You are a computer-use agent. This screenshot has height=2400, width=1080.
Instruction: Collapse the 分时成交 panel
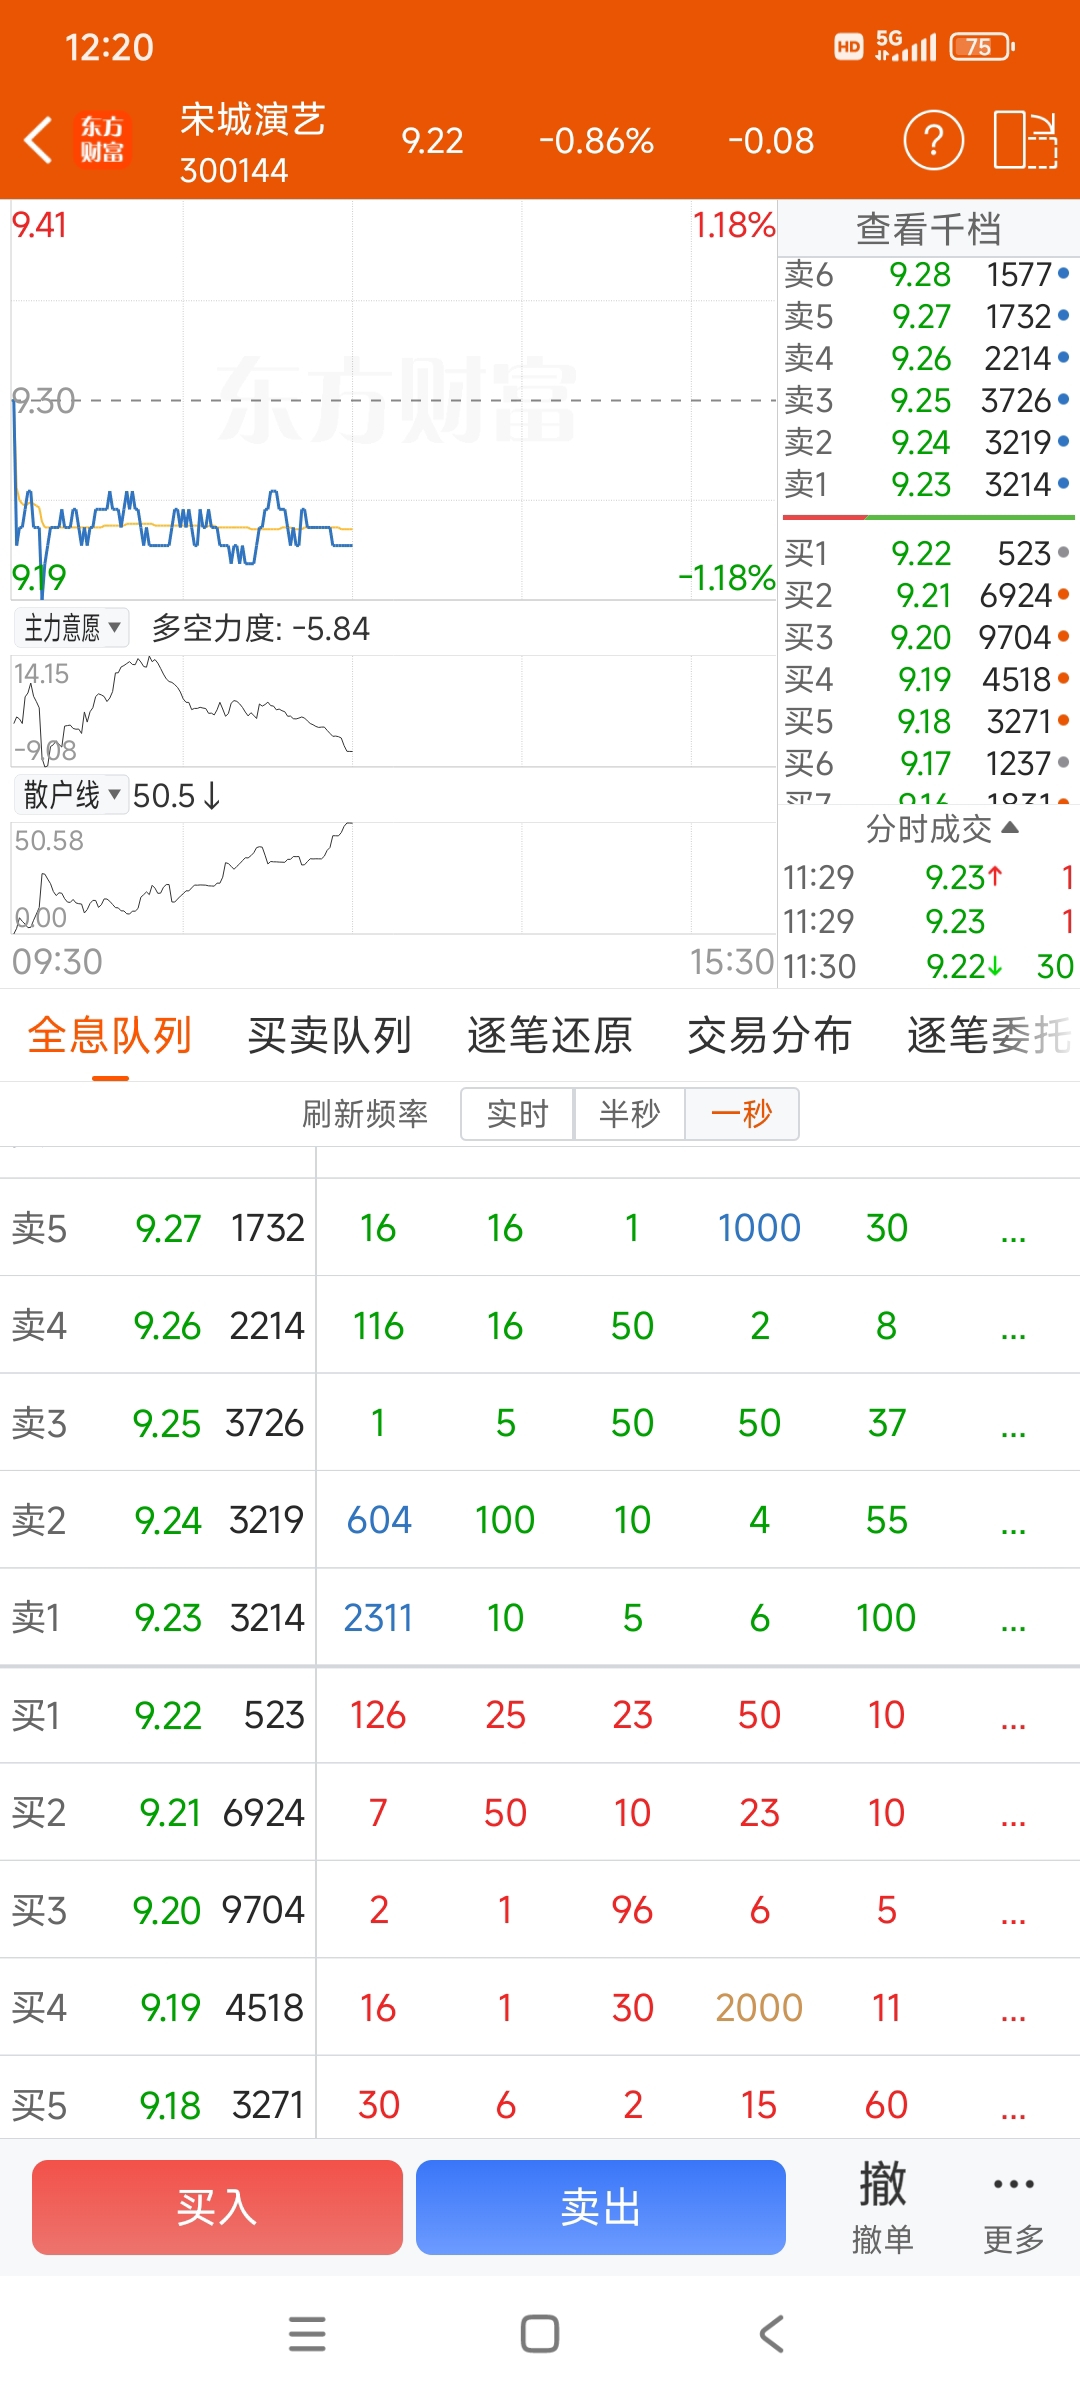942,828
